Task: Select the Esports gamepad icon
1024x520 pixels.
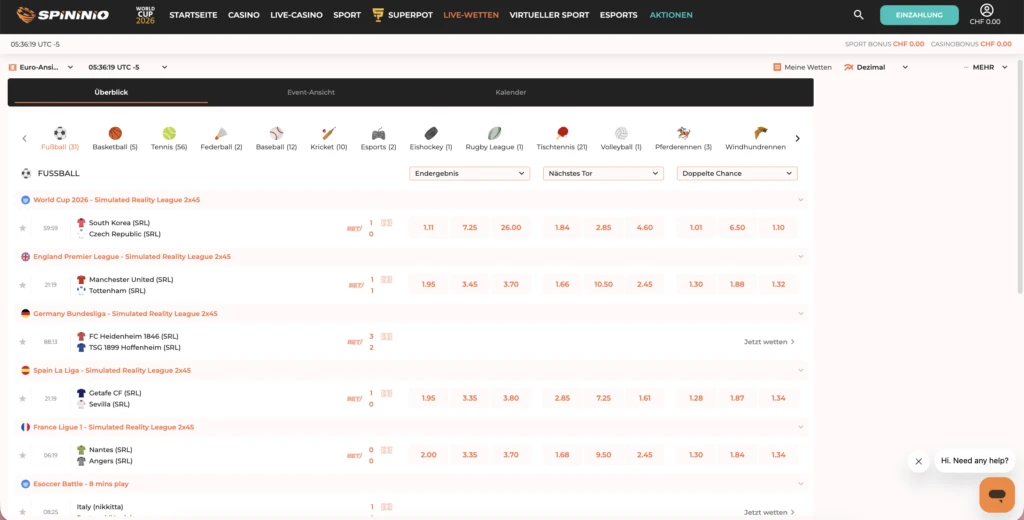Action: click(x=378, y=133)
